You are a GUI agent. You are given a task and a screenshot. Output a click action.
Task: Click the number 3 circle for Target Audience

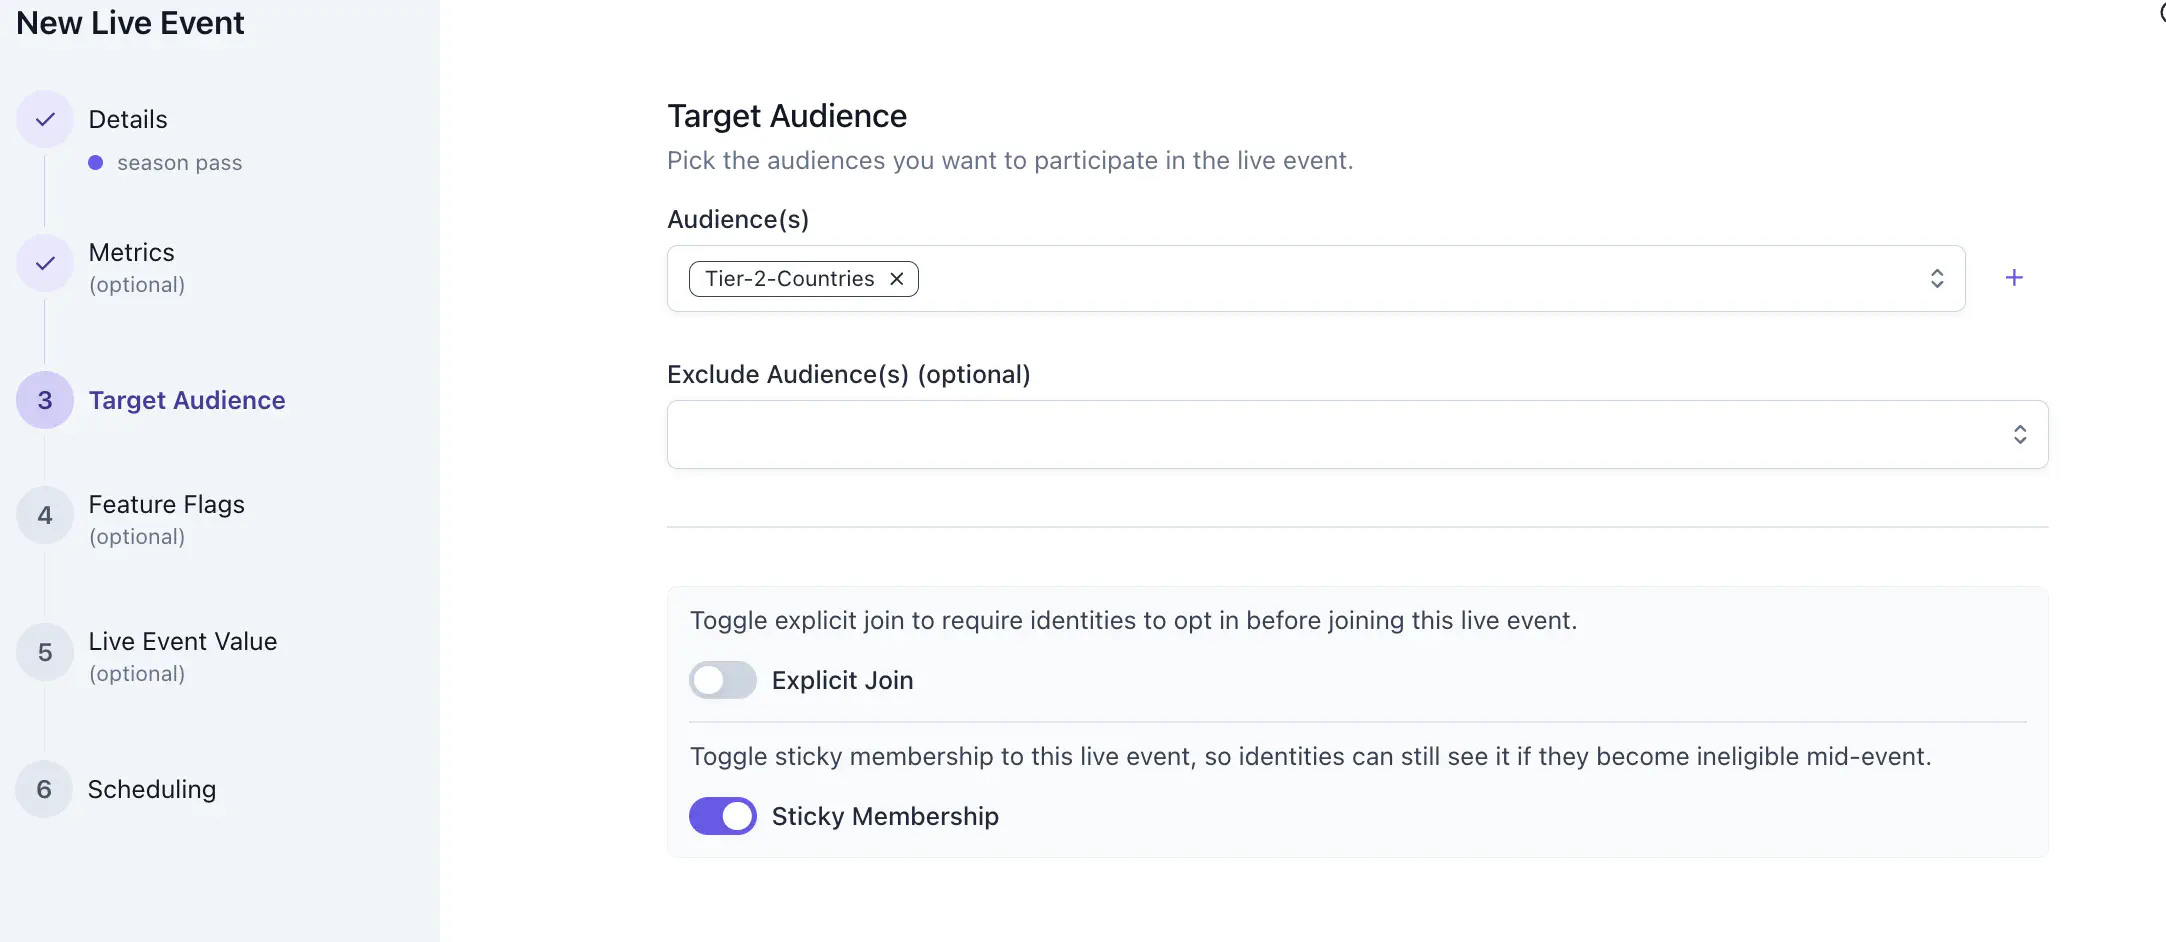pyautogui.click(x=43, y=399)
